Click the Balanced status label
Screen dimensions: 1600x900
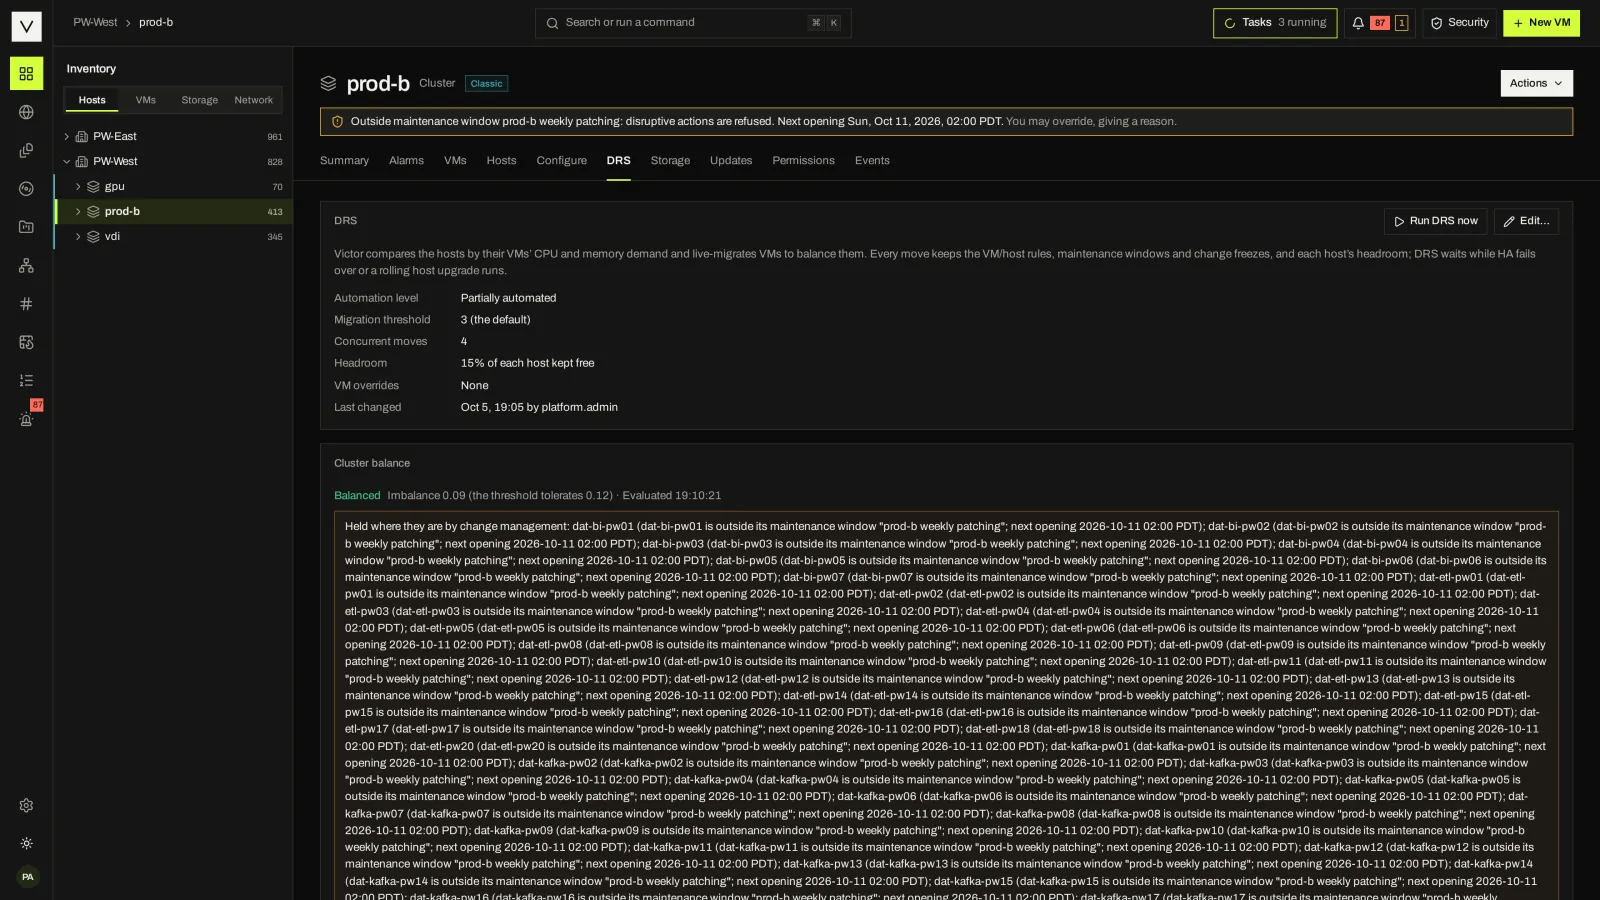(x=357, y=496)
